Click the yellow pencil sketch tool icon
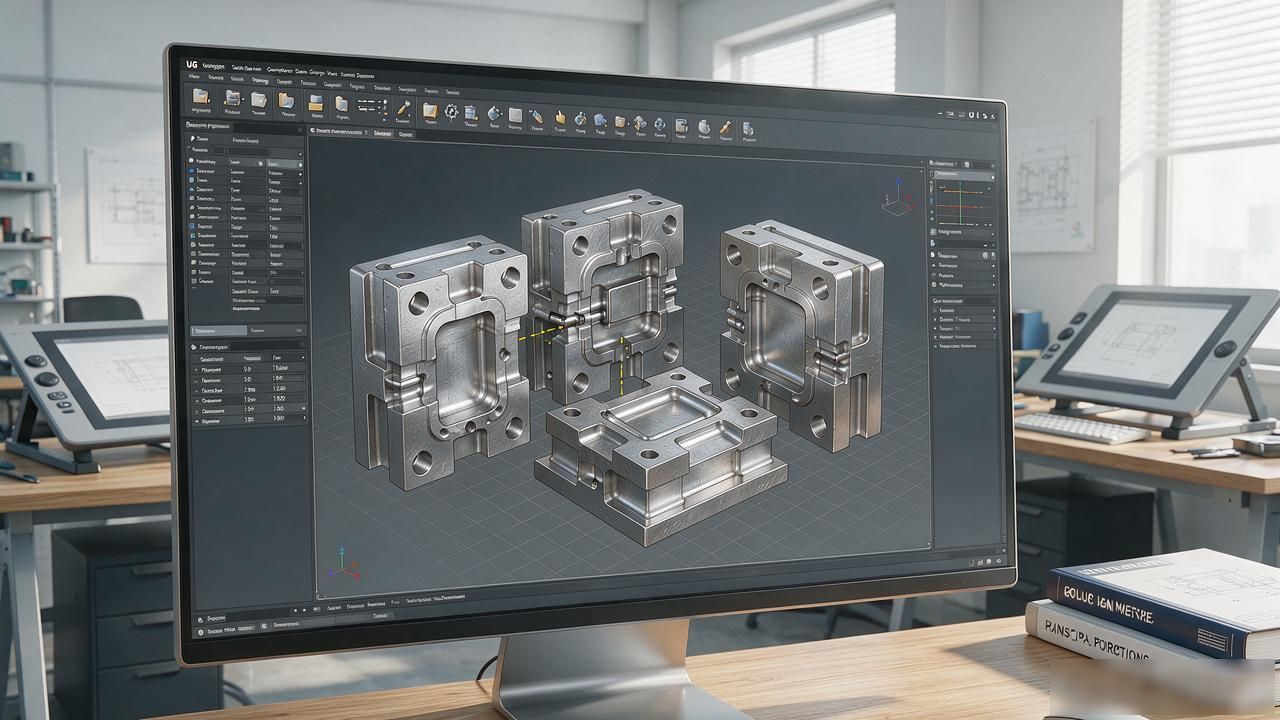The image size is (1280, 720). pos(404,107)
